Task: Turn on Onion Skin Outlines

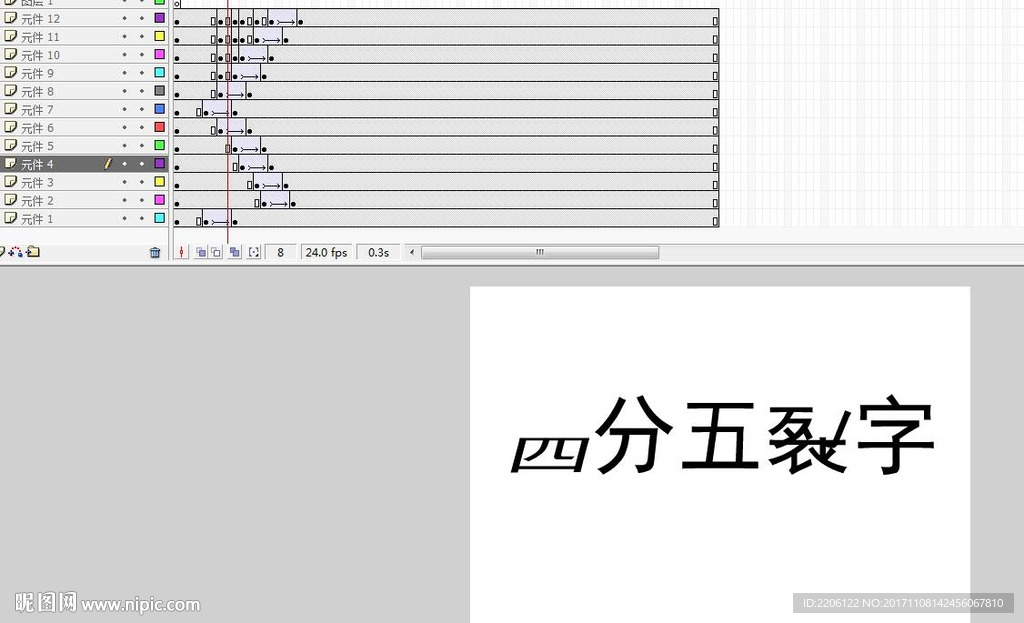Action: [x=216, y=252]
